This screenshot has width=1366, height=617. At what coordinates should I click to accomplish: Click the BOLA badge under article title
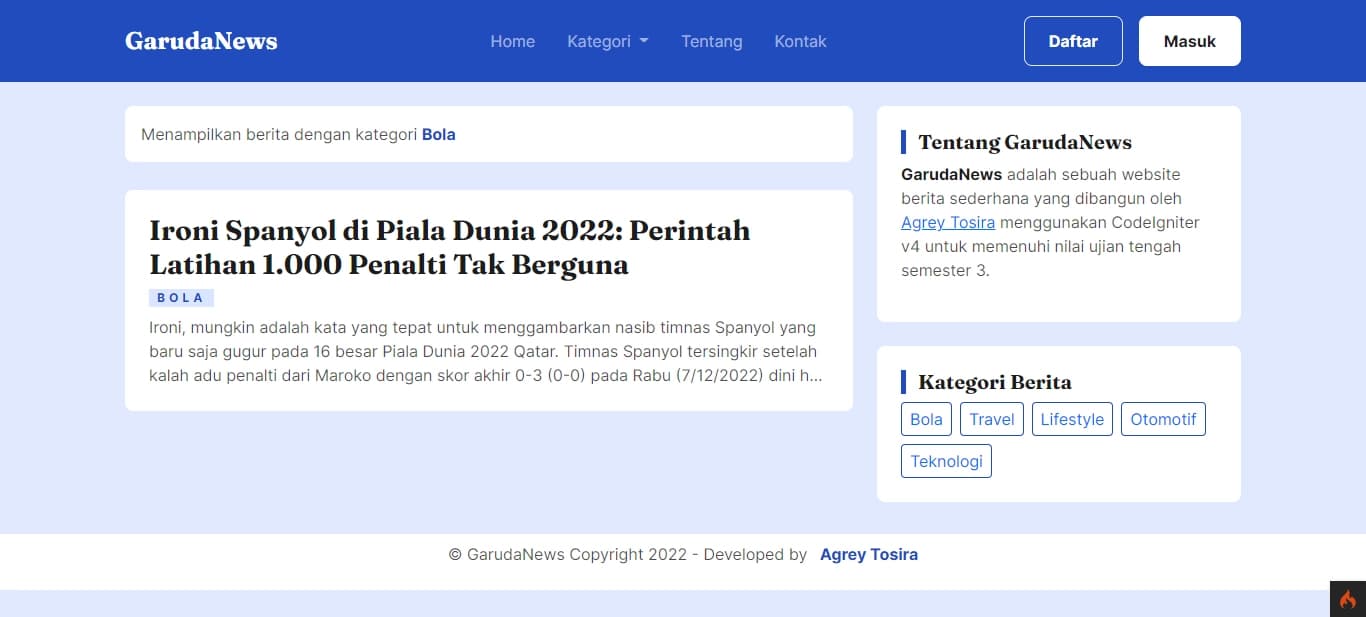(x=181, y=298)
